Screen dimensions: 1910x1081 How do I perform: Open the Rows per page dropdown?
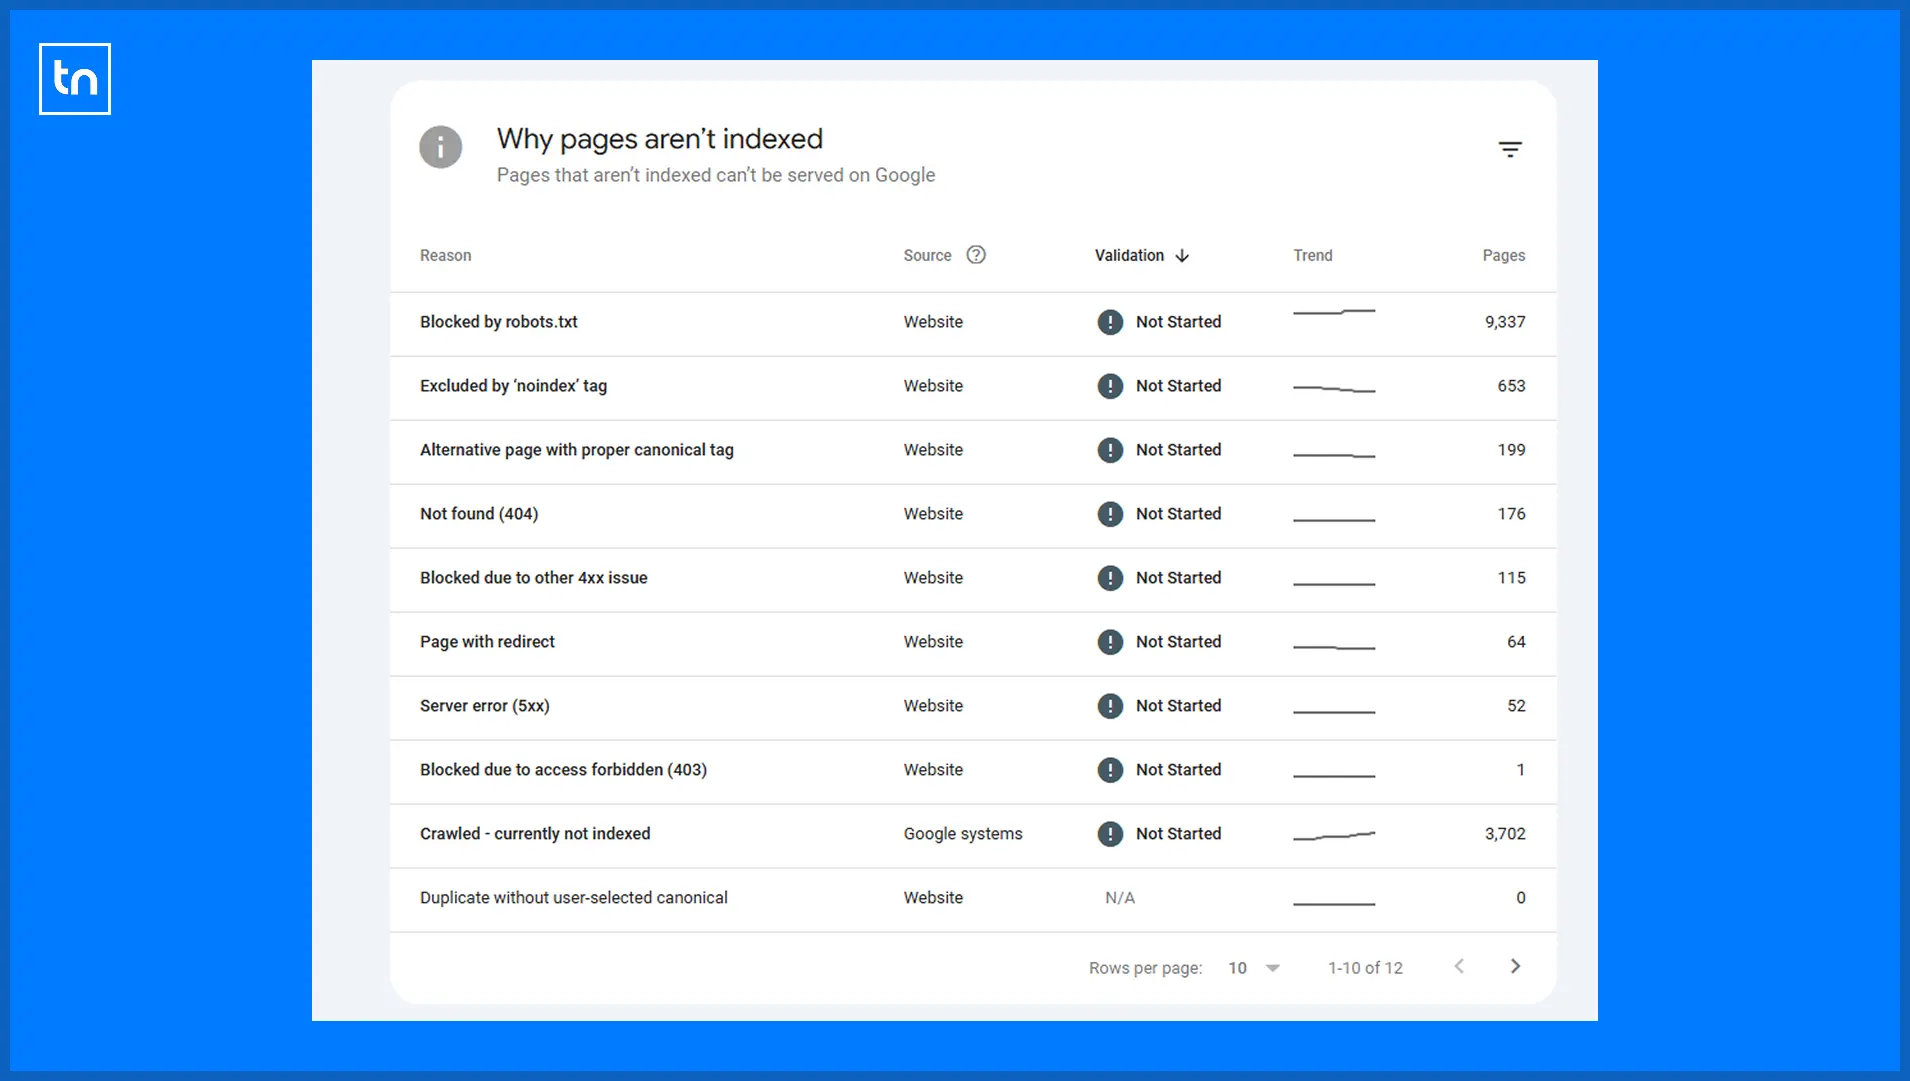[x=1254, y=968]
